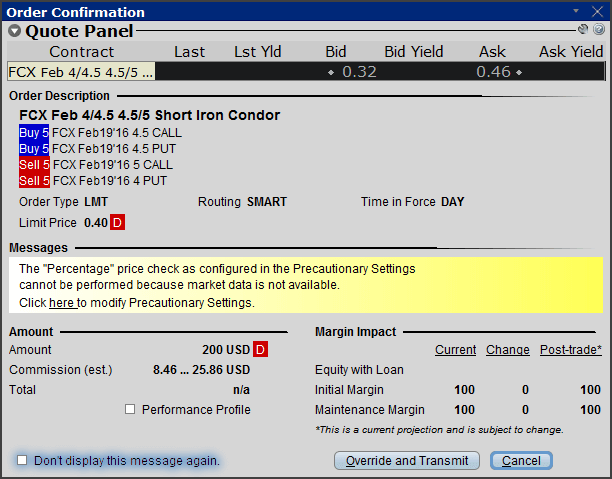The height and width of the screenshot is (479, 612).
Task: Click the Contract column header
Action: coord(82,52)
